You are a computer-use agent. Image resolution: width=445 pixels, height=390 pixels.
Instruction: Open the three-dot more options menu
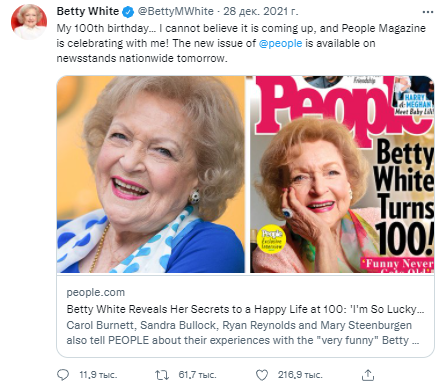tap(428, 12)
